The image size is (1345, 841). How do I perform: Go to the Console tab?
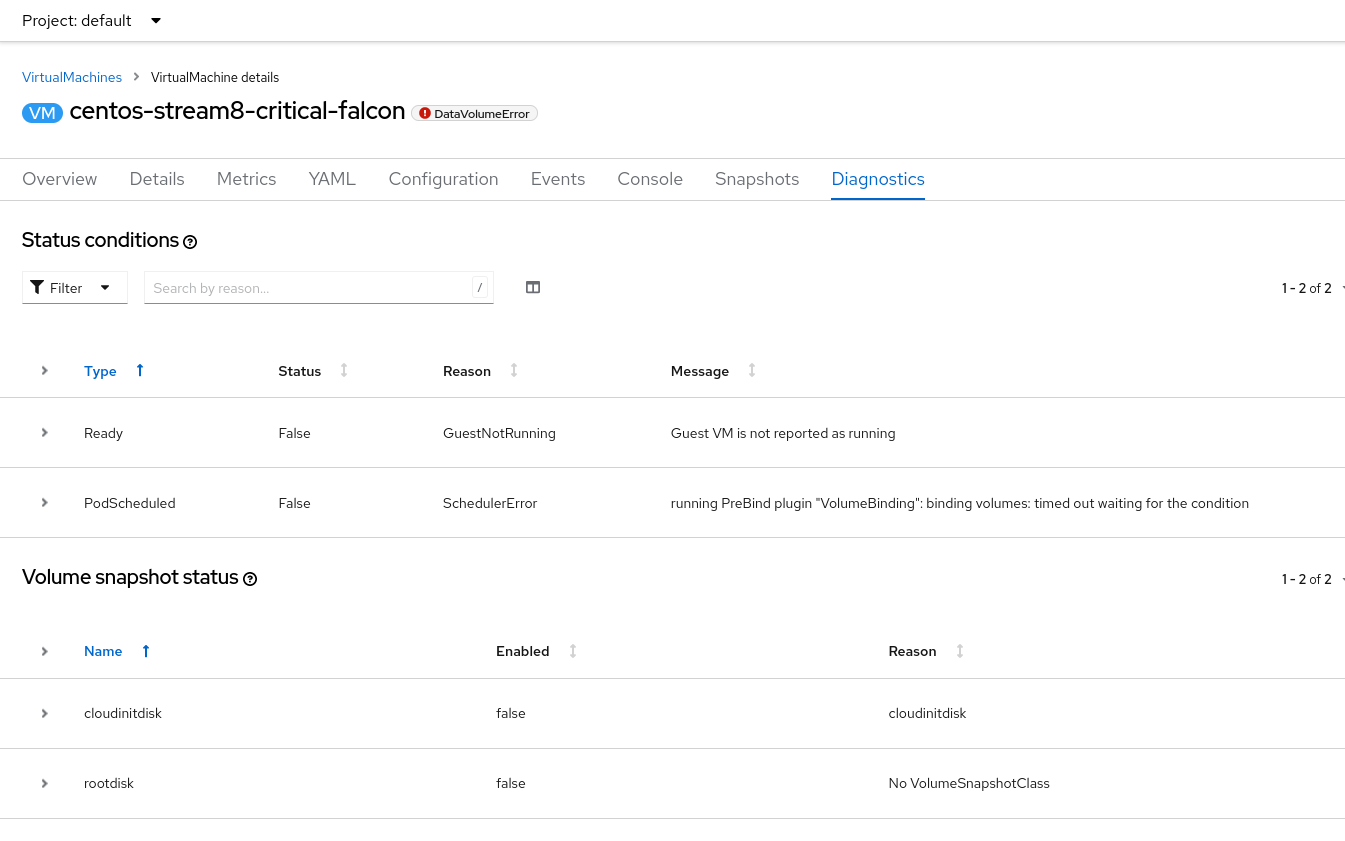[650, 179]
